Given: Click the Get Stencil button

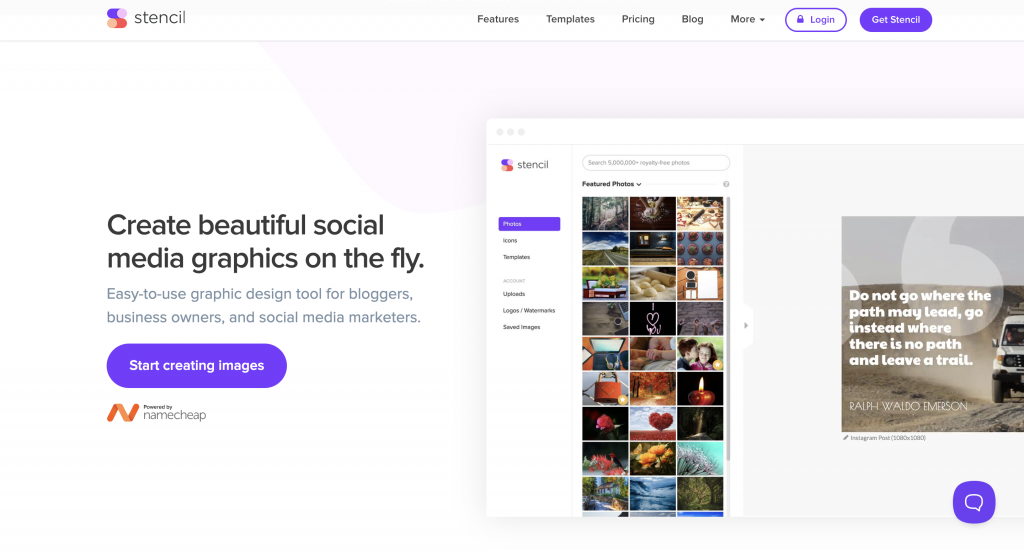Looking at the screenshot, I should pos(895,20).
